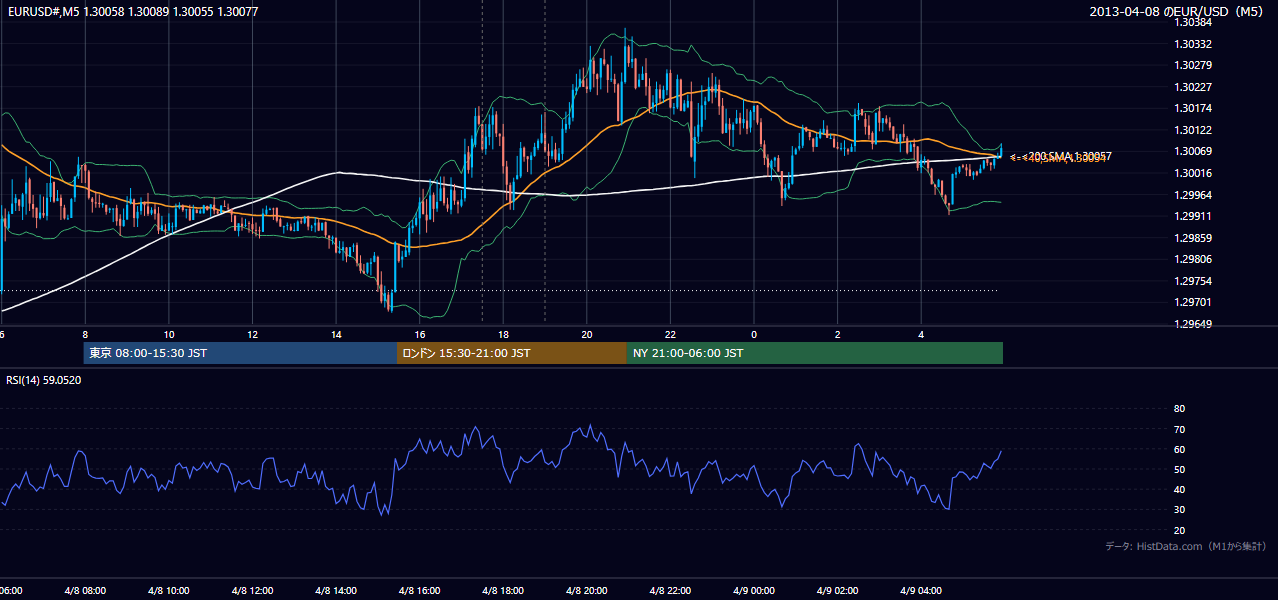Click the NY 21:00-06:00 JST session bar
Screen dimensions: 1278x600
pos(815,353)
